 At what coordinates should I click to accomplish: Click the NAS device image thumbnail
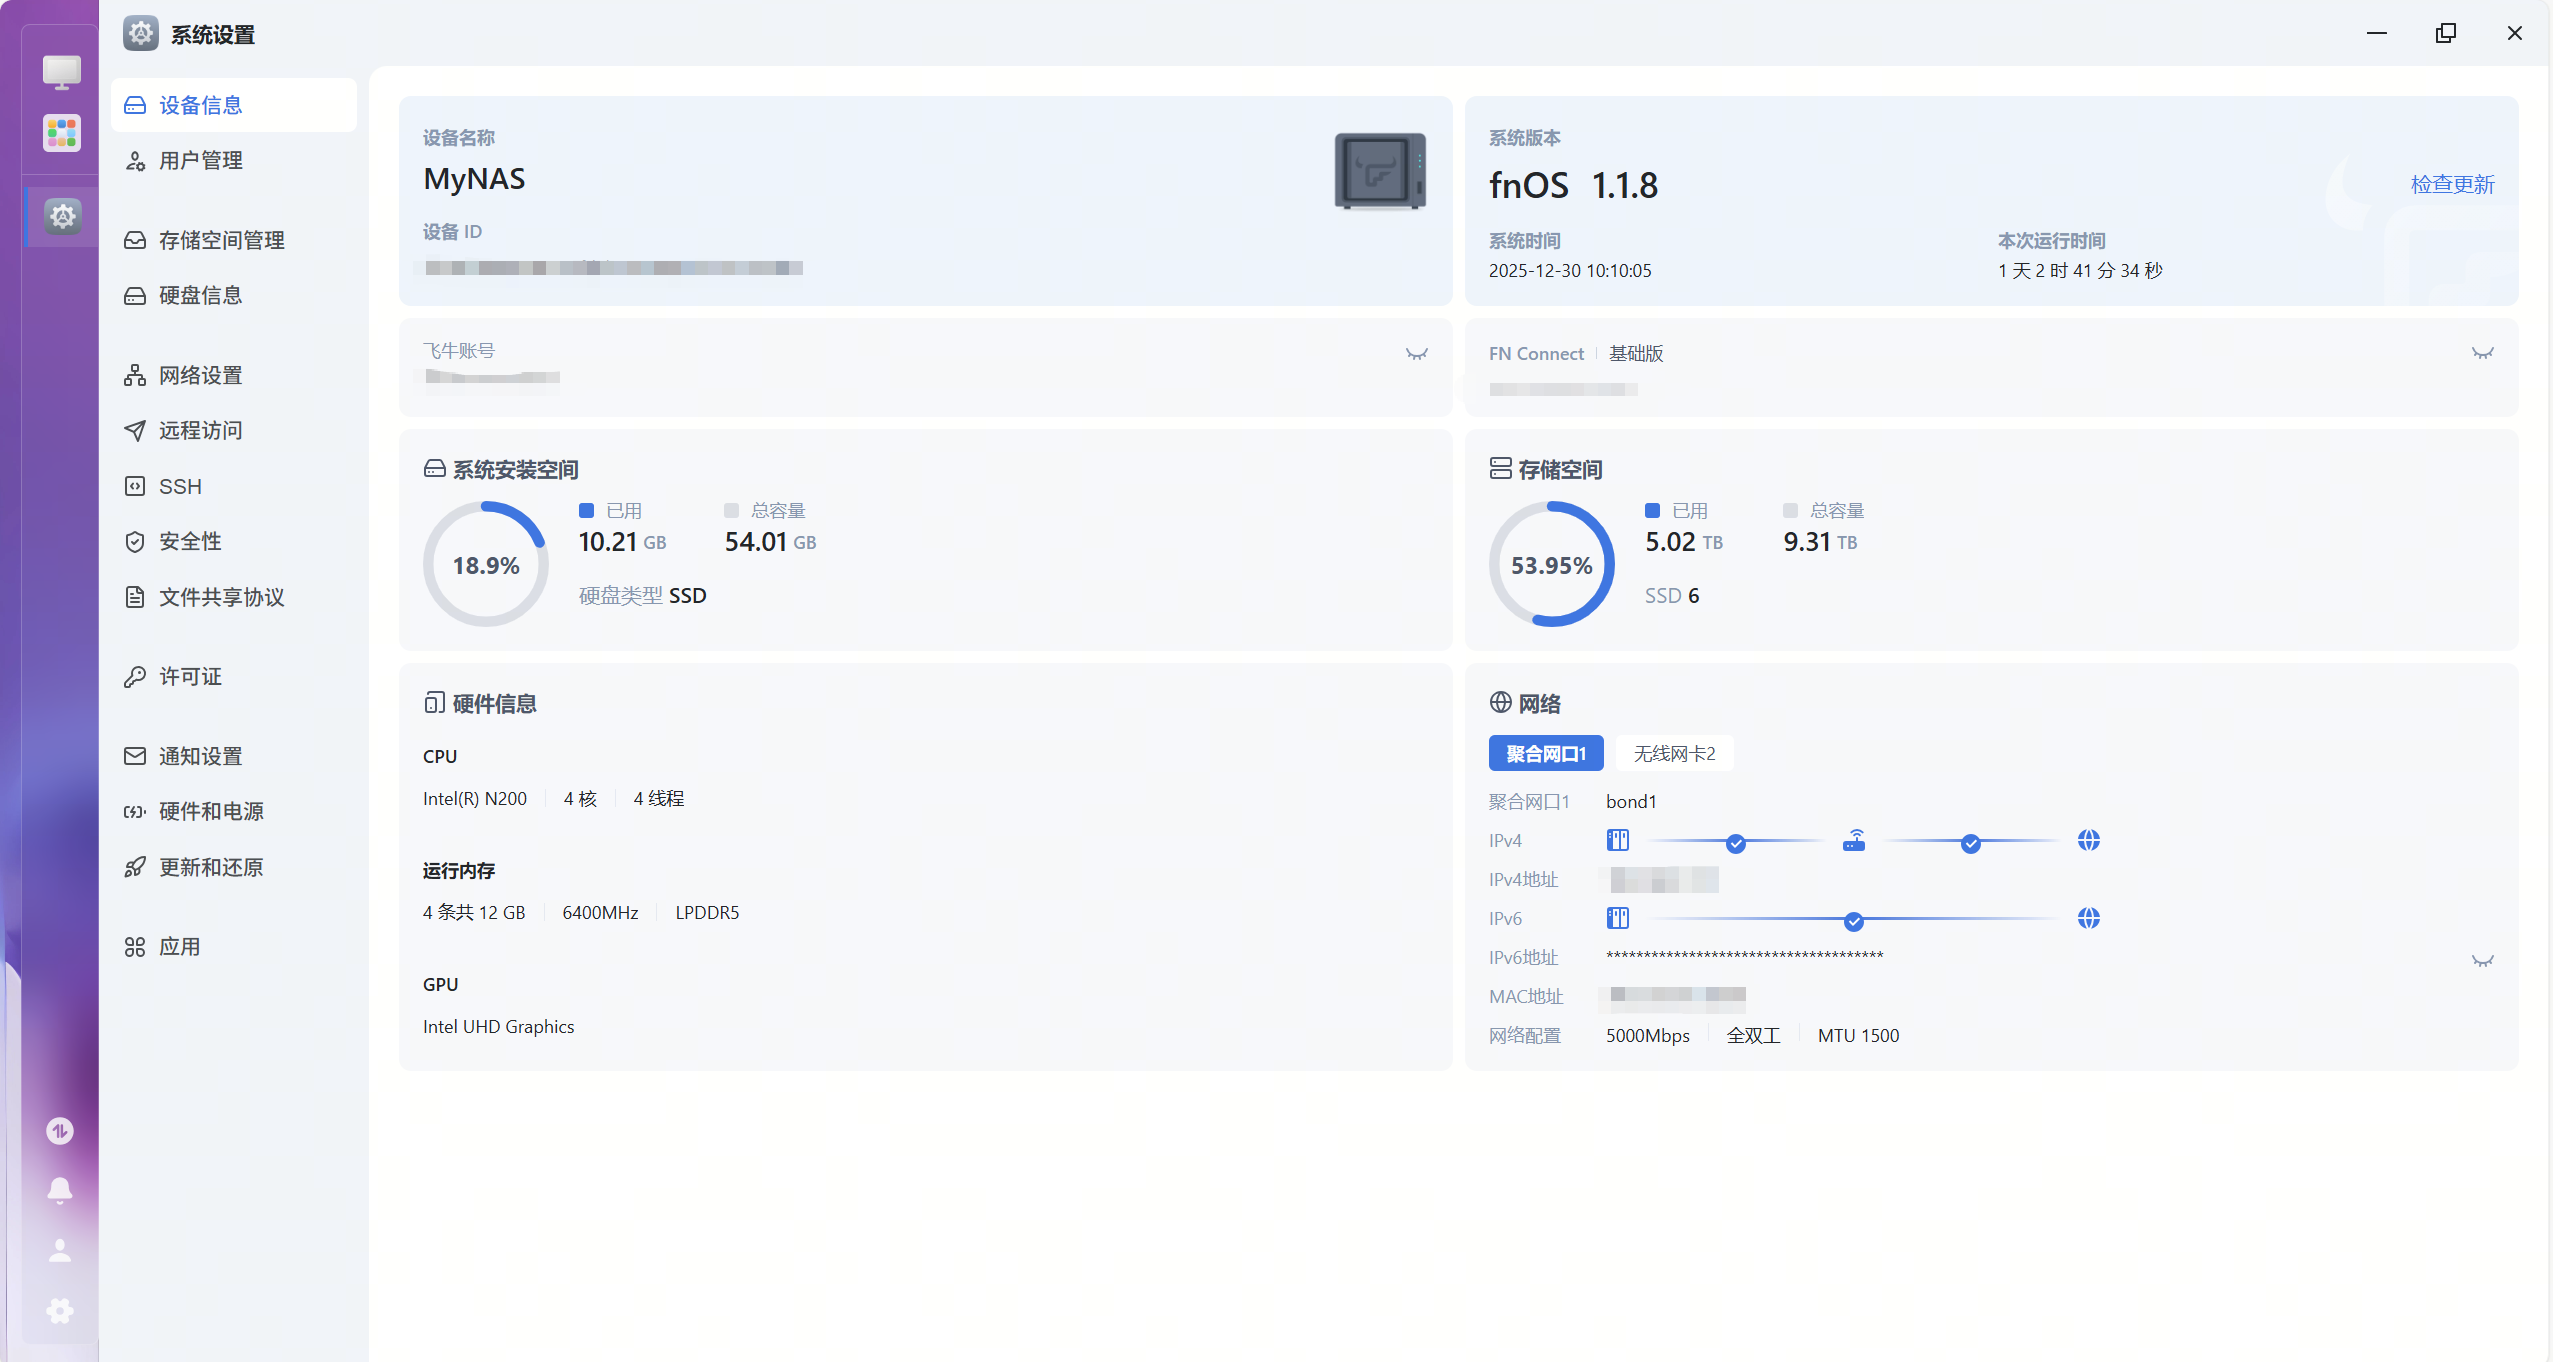(x=1379, y=171)
